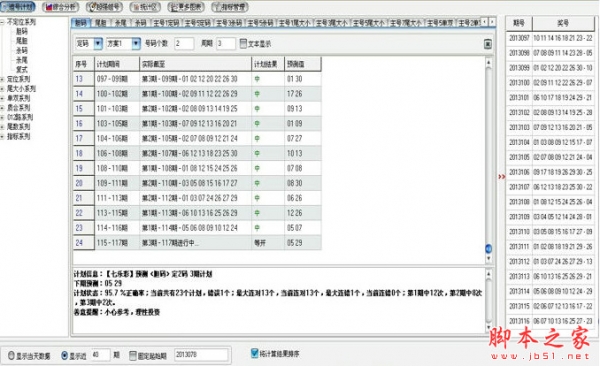600x366 pixels.
Task: Click the green result icon in row 16
Action: point(257,124)
